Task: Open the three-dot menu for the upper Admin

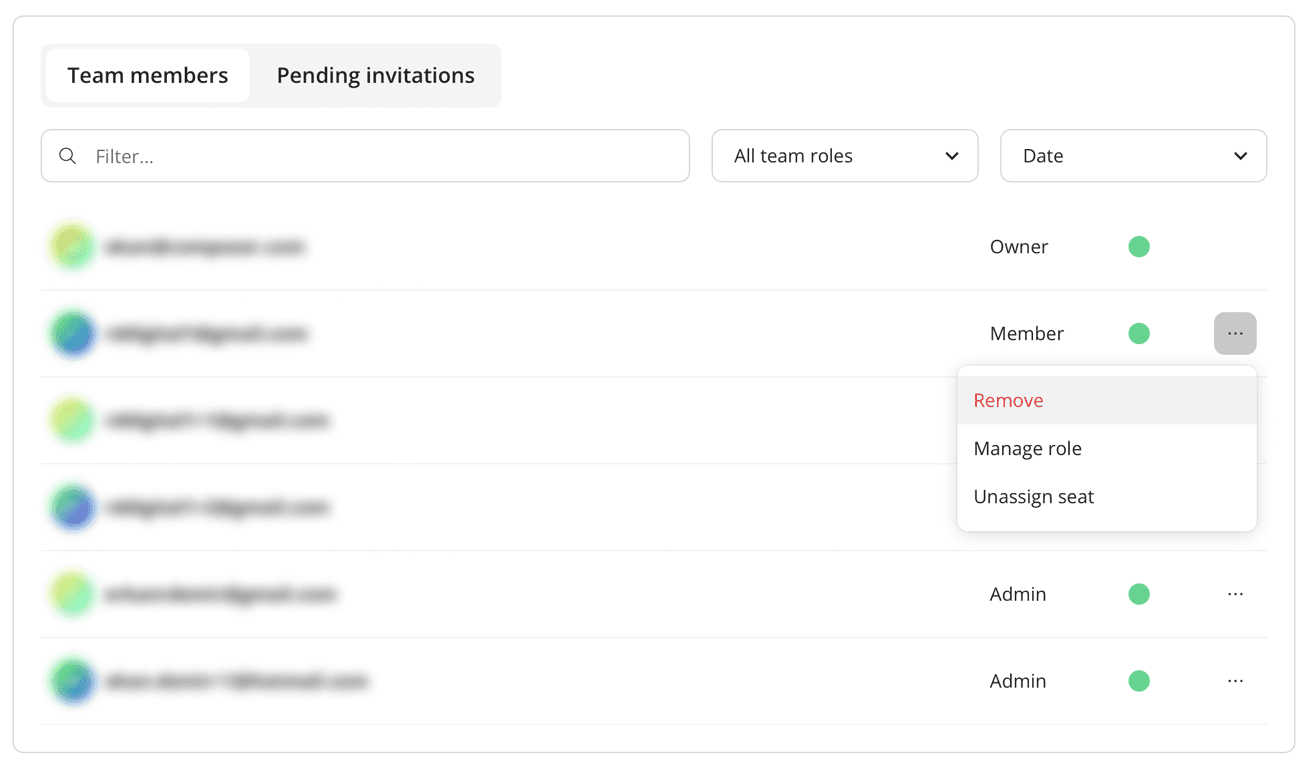Action: (x=1235, y=594)
